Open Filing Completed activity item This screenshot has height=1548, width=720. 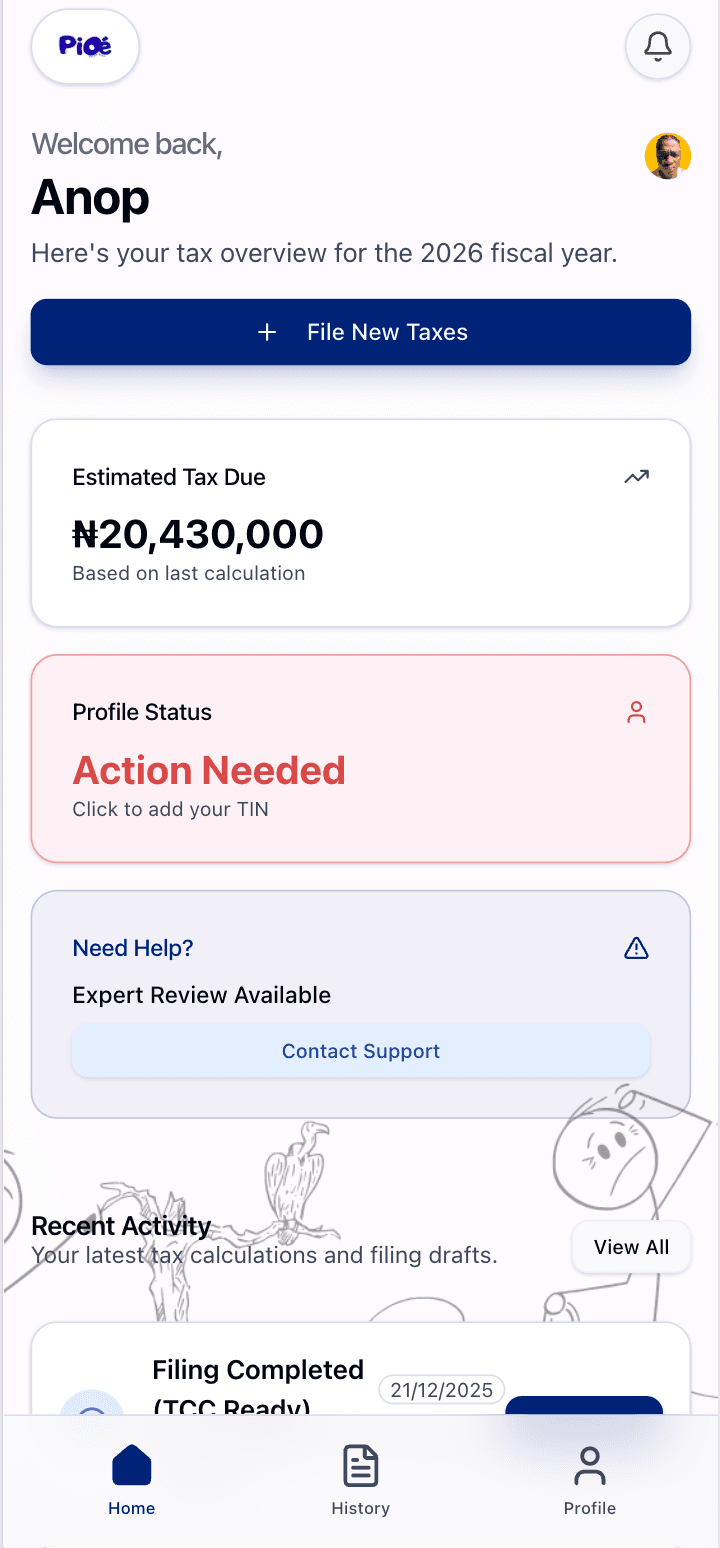258,1372
